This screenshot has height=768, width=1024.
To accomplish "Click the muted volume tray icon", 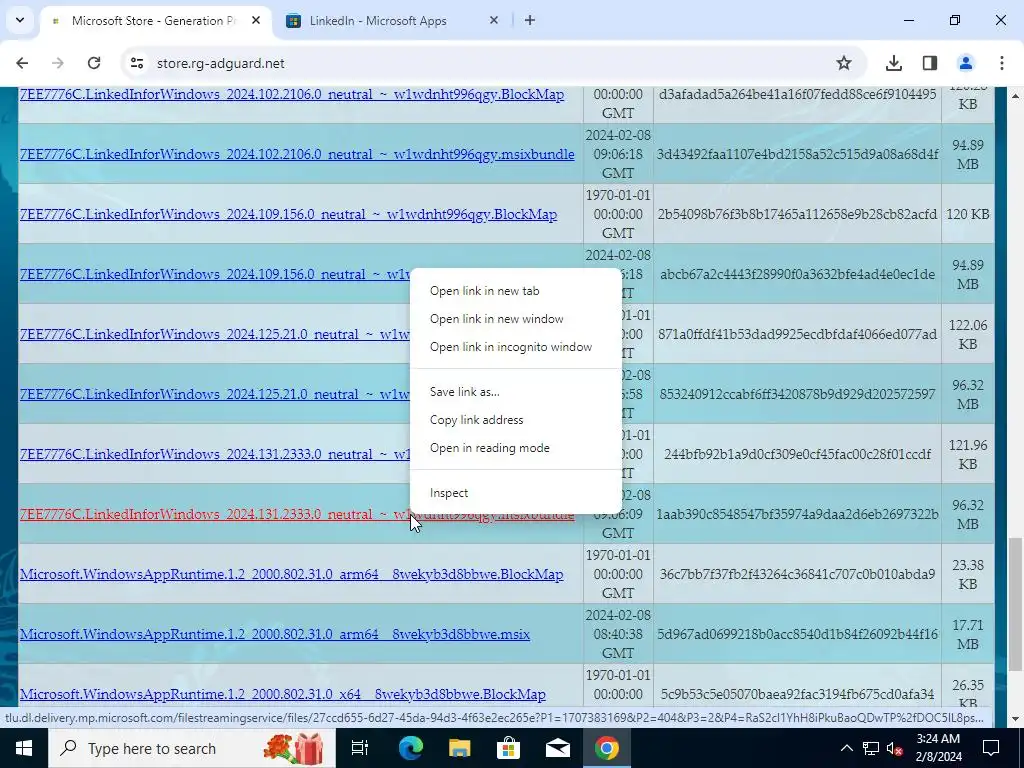I will (x=895, y=748).
